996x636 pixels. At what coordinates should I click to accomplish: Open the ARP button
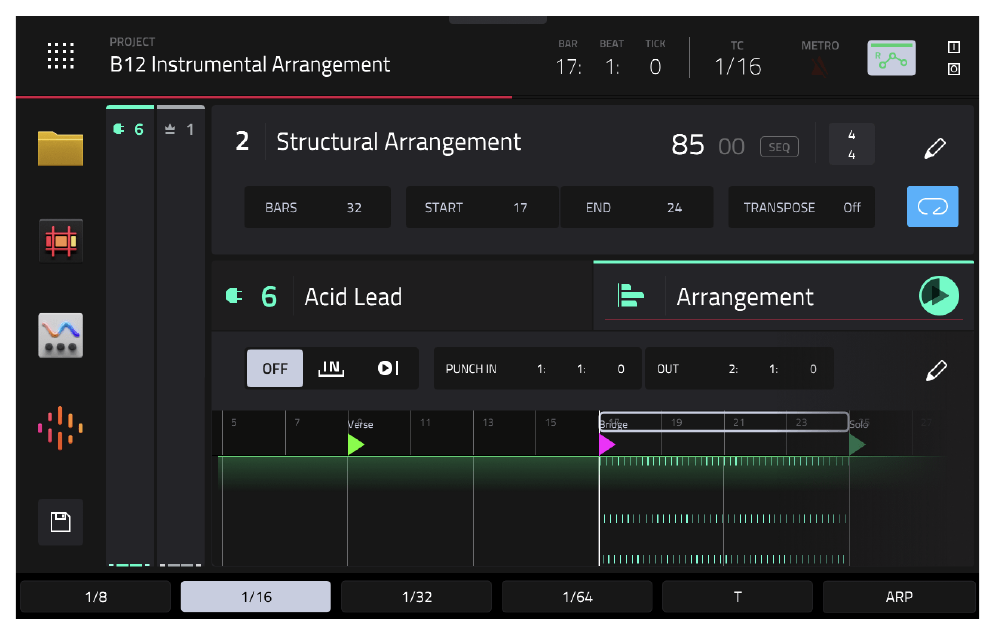[899, 597]
